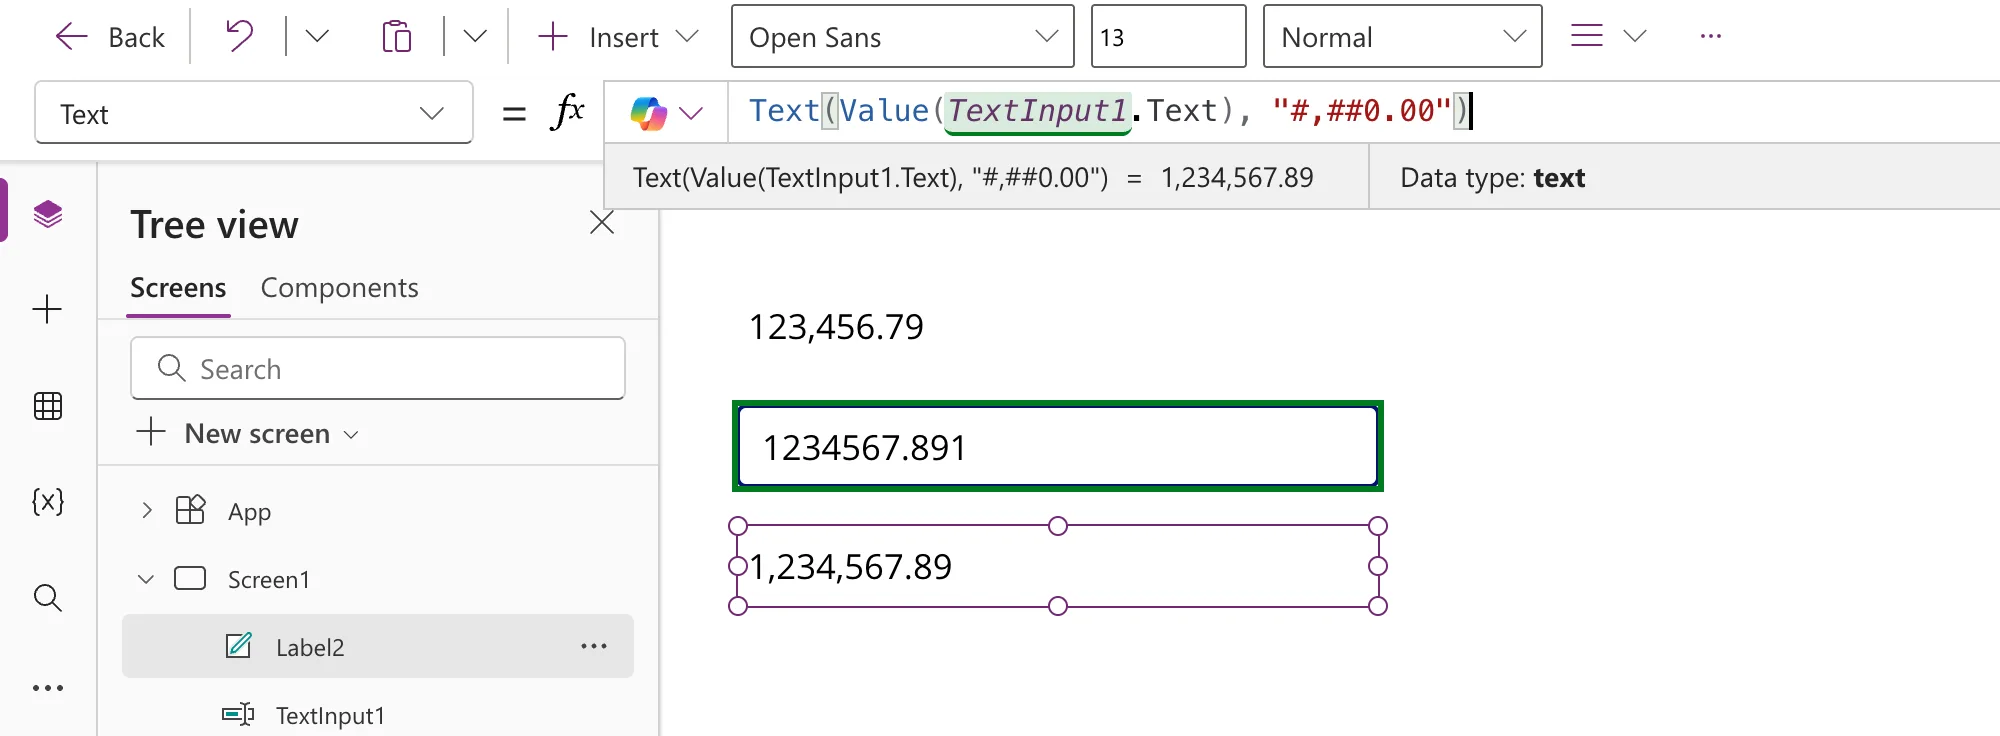Select the label showing 1,234,567.89

pyautogui.click(x=1058, y=567)
